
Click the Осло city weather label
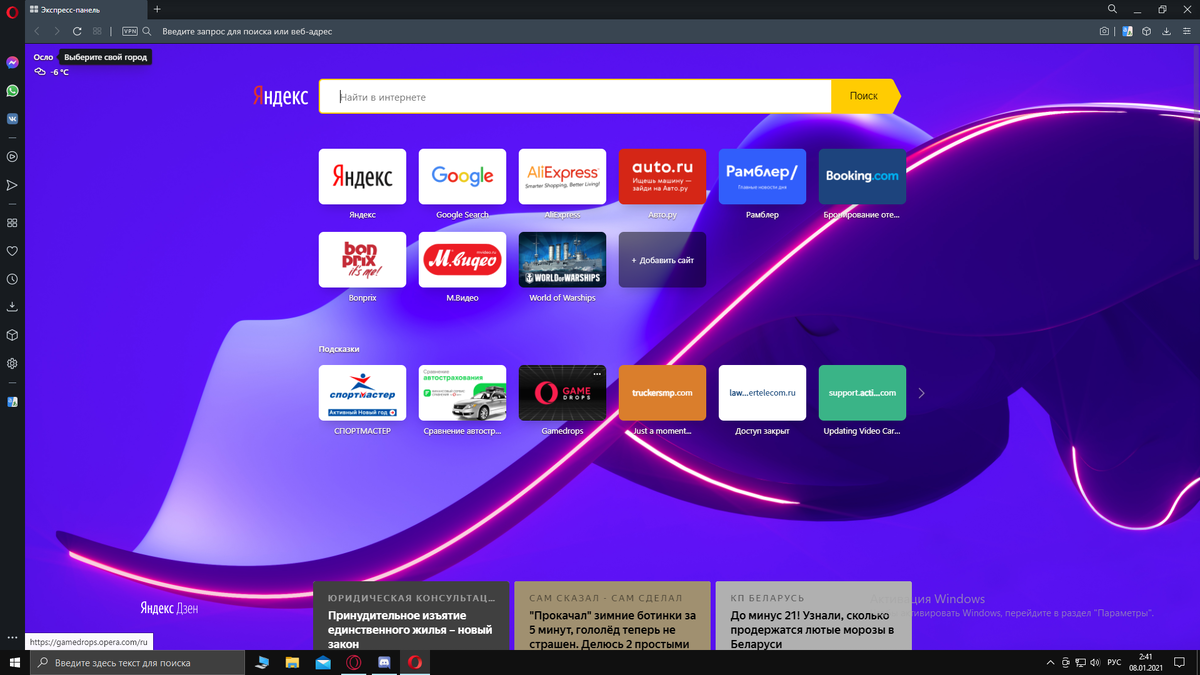point(43,57)
